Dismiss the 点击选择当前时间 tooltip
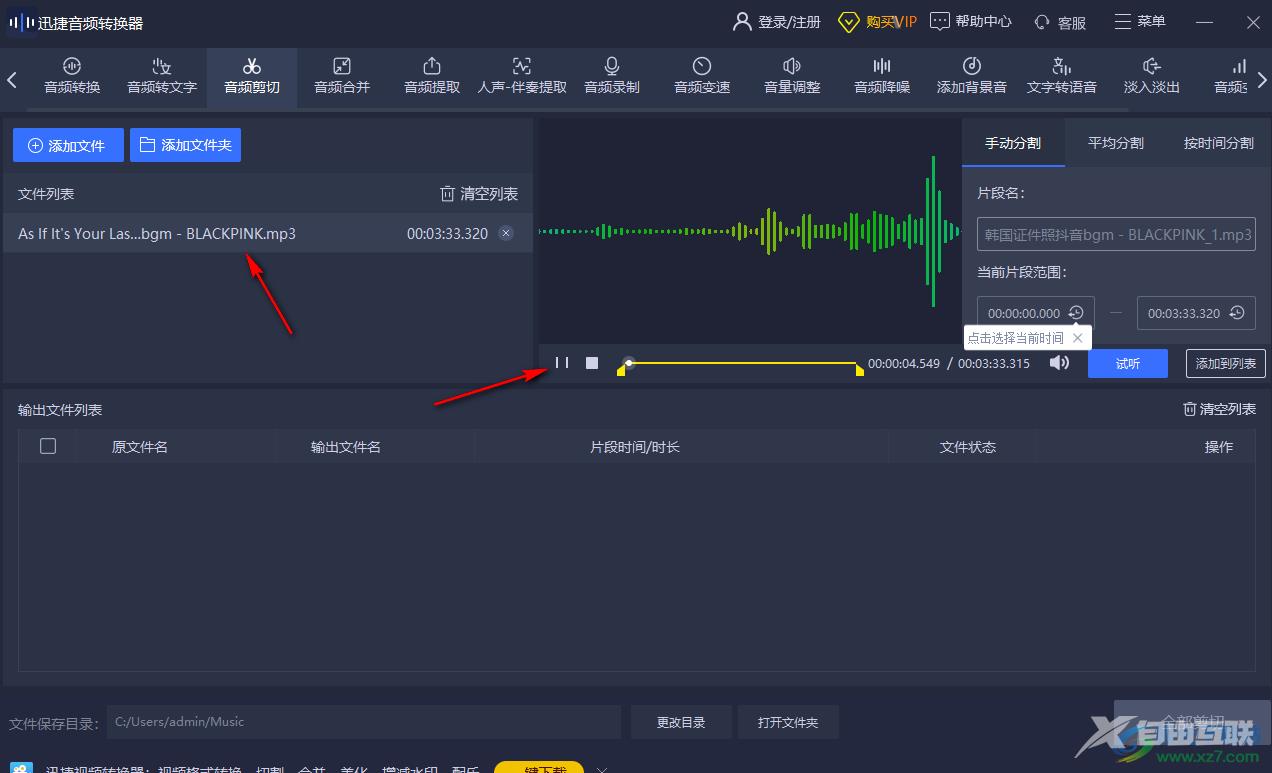The height and width of the screenshot is (773, 1272). pyautogui.click(x=1077, y=338)
